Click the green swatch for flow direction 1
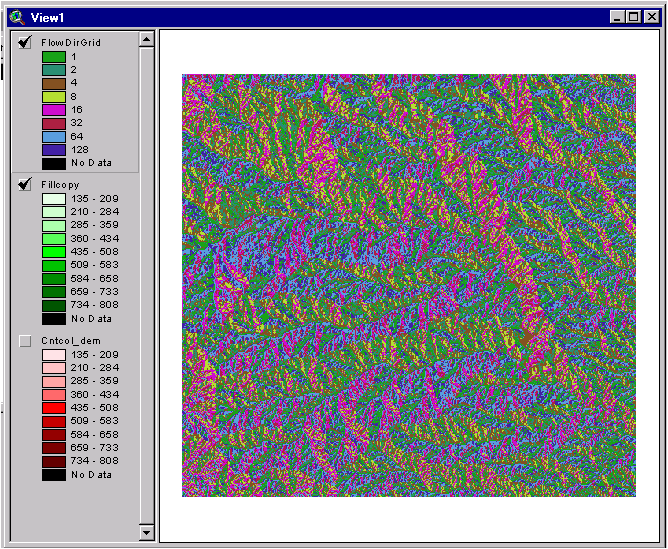 click(x=53, y=57)
